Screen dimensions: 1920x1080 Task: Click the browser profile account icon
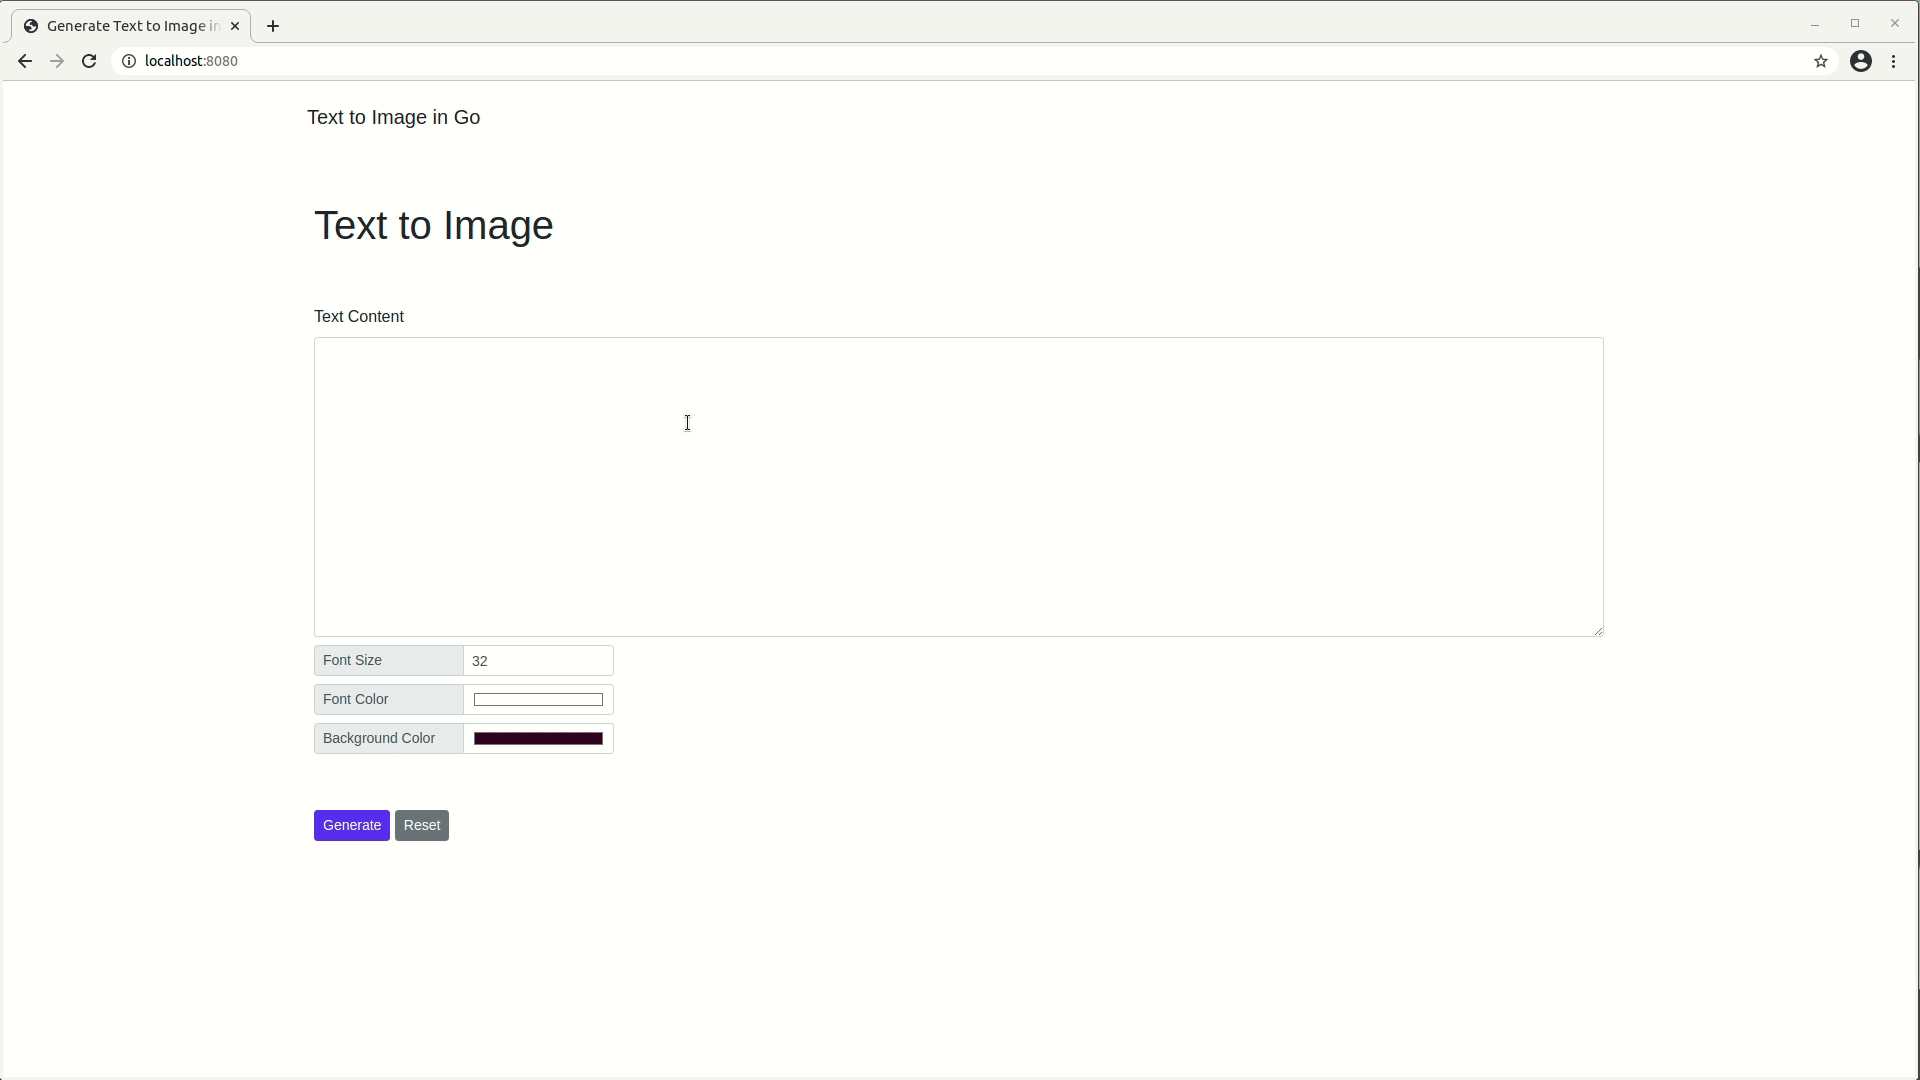click(1861, 61)
